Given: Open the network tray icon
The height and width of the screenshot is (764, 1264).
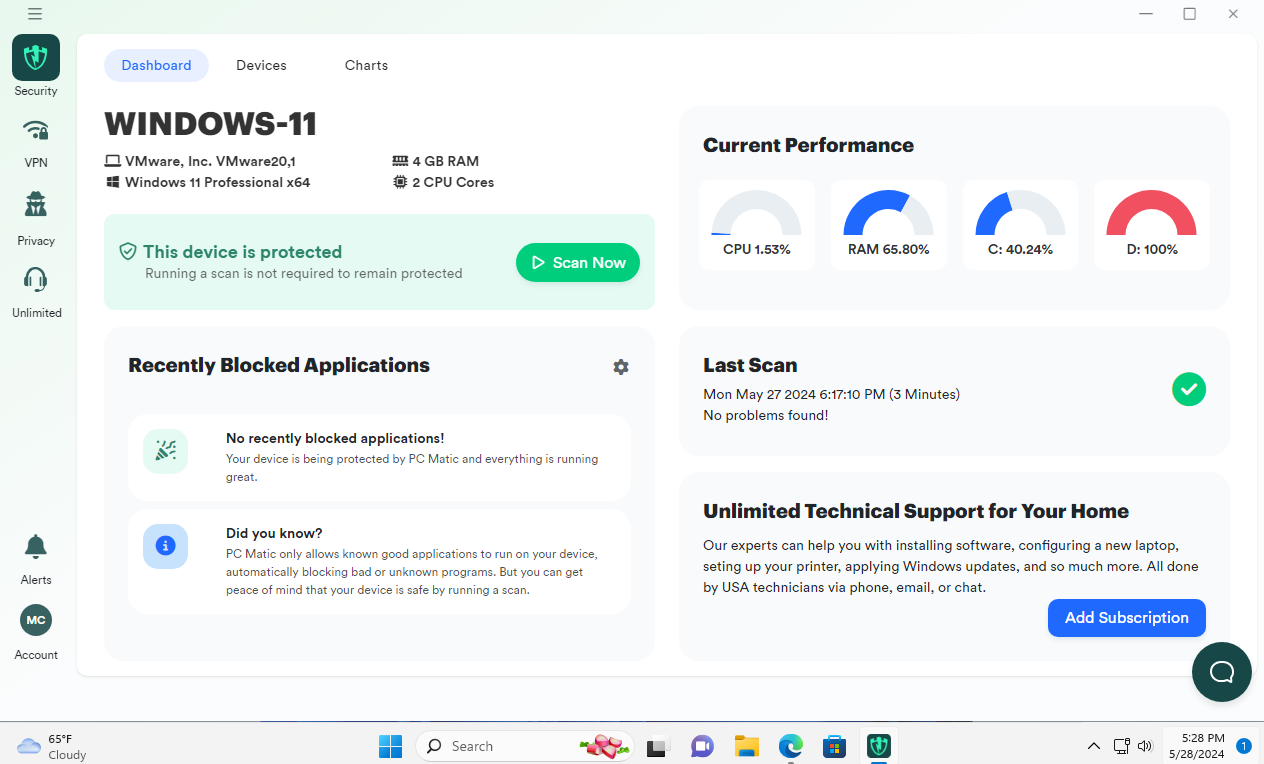Looking at the screenshot, I should point(1121,746).
